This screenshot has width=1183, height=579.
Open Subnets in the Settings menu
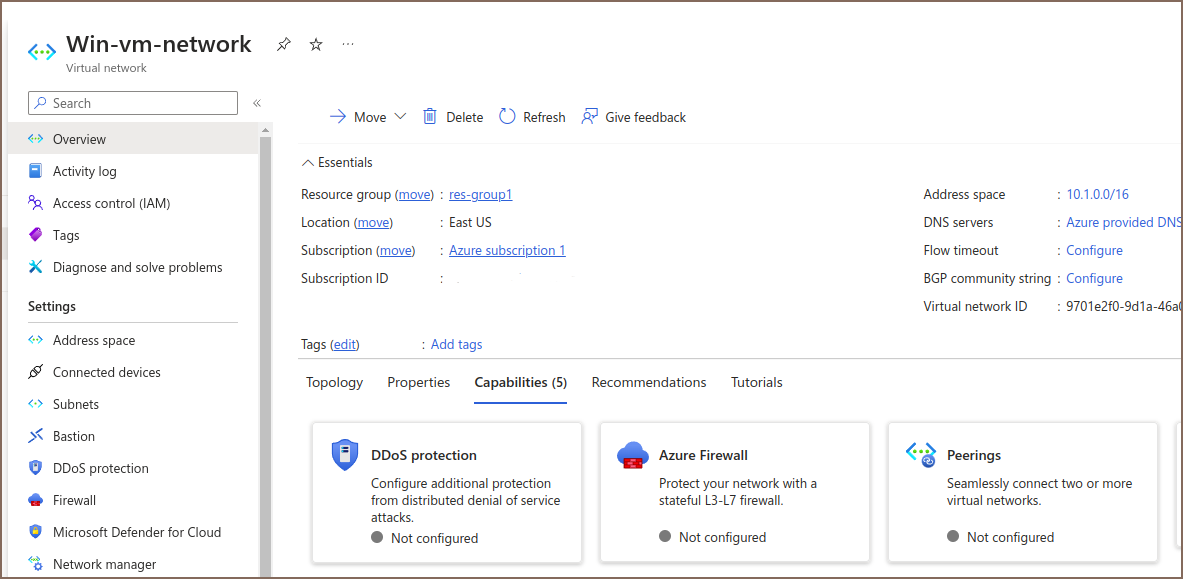coord(76,404)
